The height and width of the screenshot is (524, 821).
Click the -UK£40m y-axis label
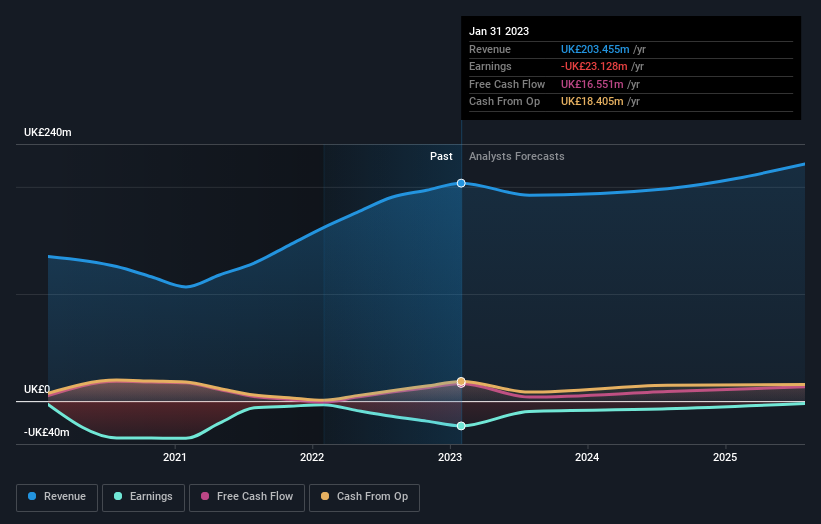pyautogui.click(x=47, y=432)
